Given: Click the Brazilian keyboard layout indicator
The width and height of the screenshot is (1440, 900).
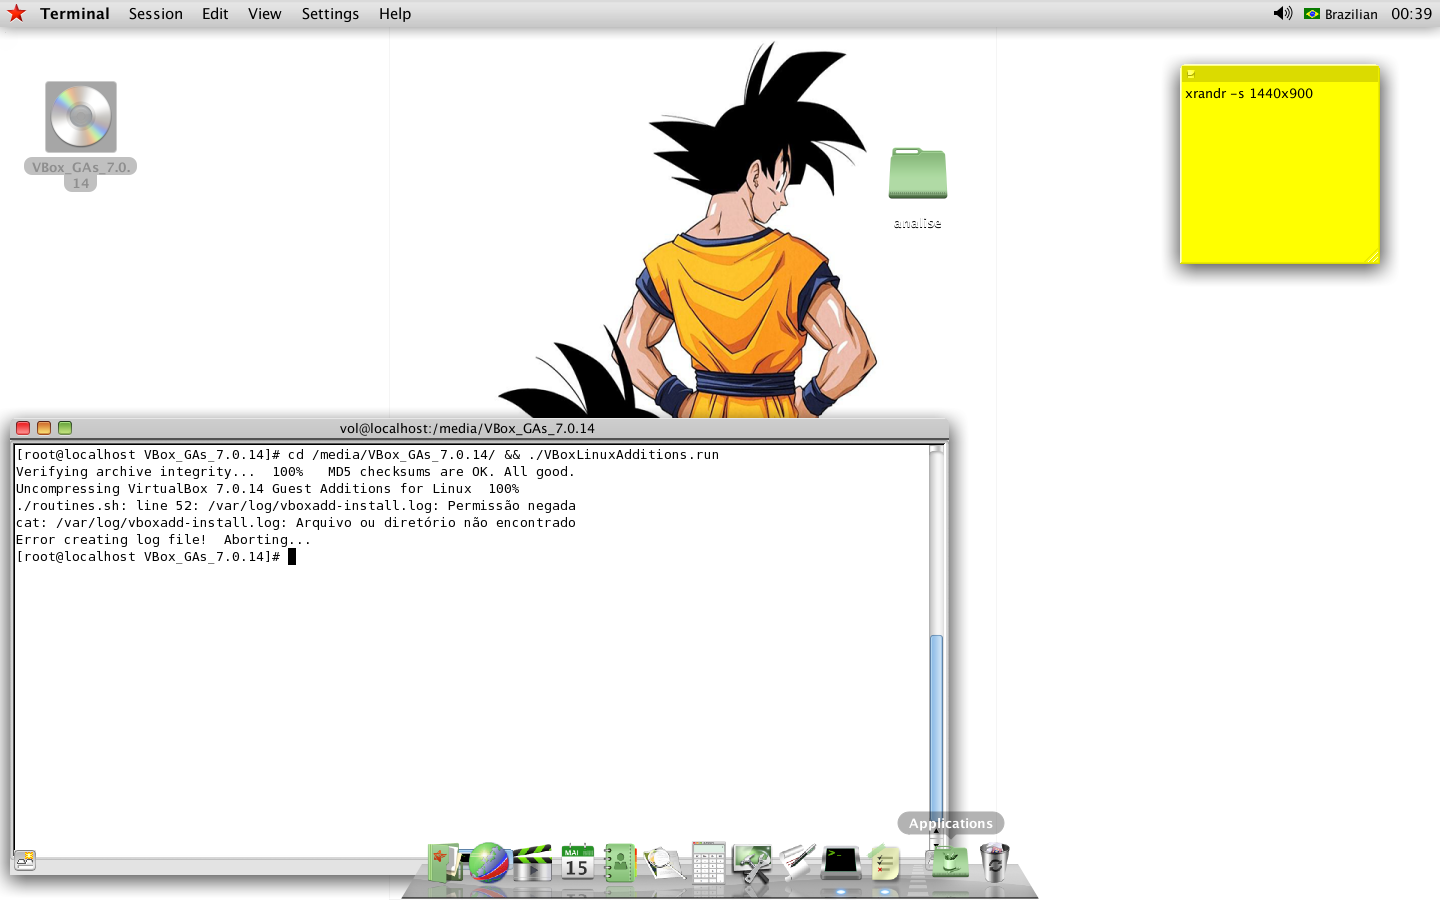Looking at the screenshot, I should click(1341, 14).
